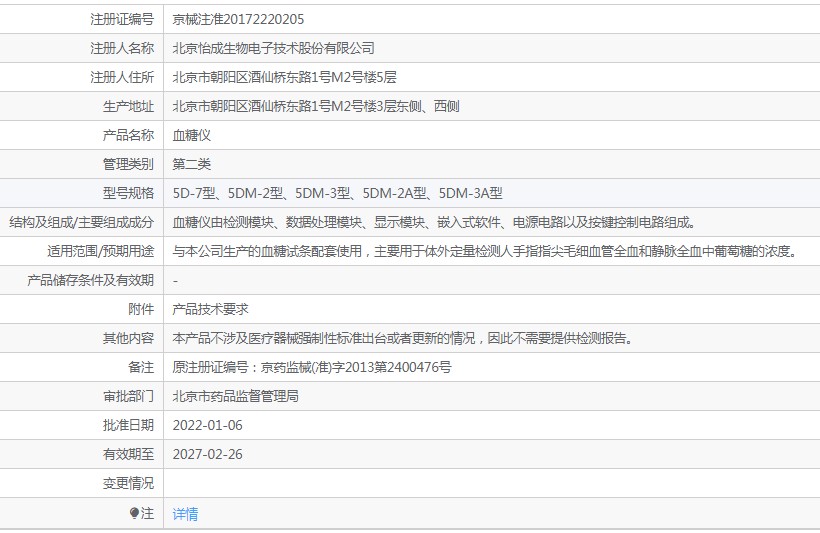Select expiry date 2027-02-26
Viewport: 820px width, 533px height.
point(208,455)
